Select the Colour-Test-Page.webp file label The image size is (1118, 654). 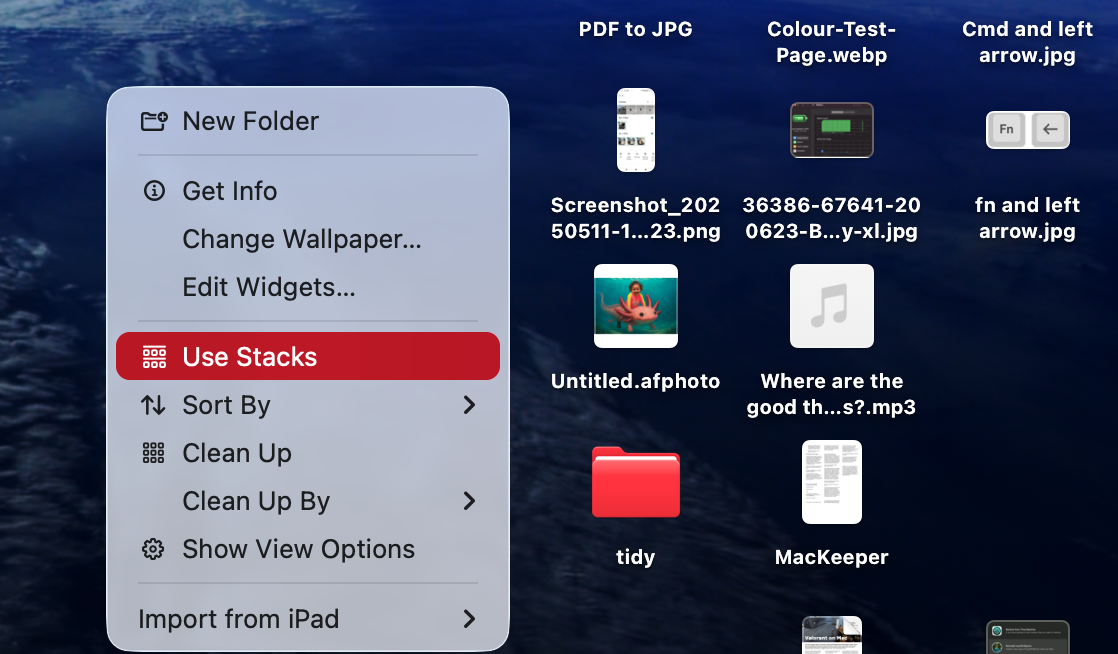tap(831, 42)
